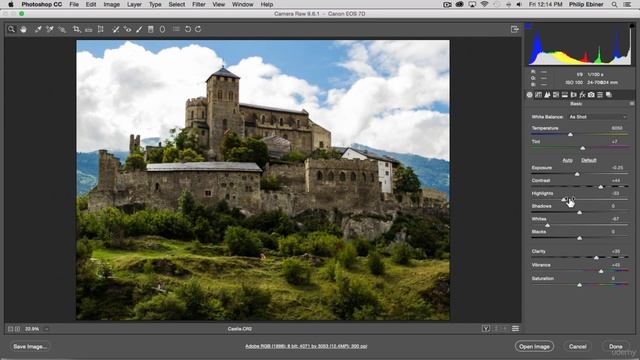The image size is (640, 360).
Task: Rotate image 90° clockwise
Action: [x=198, y=29]
